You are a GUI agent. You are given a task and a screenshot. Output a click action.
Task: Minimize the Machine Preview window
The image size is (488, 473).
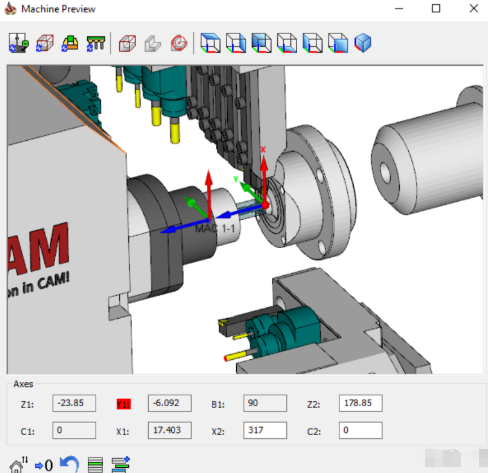click(x=399, y=9)
